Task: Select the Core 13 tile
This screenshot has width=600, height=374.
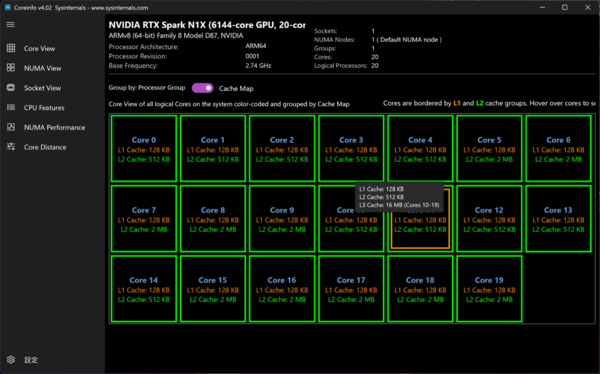Action: [558, 219]
